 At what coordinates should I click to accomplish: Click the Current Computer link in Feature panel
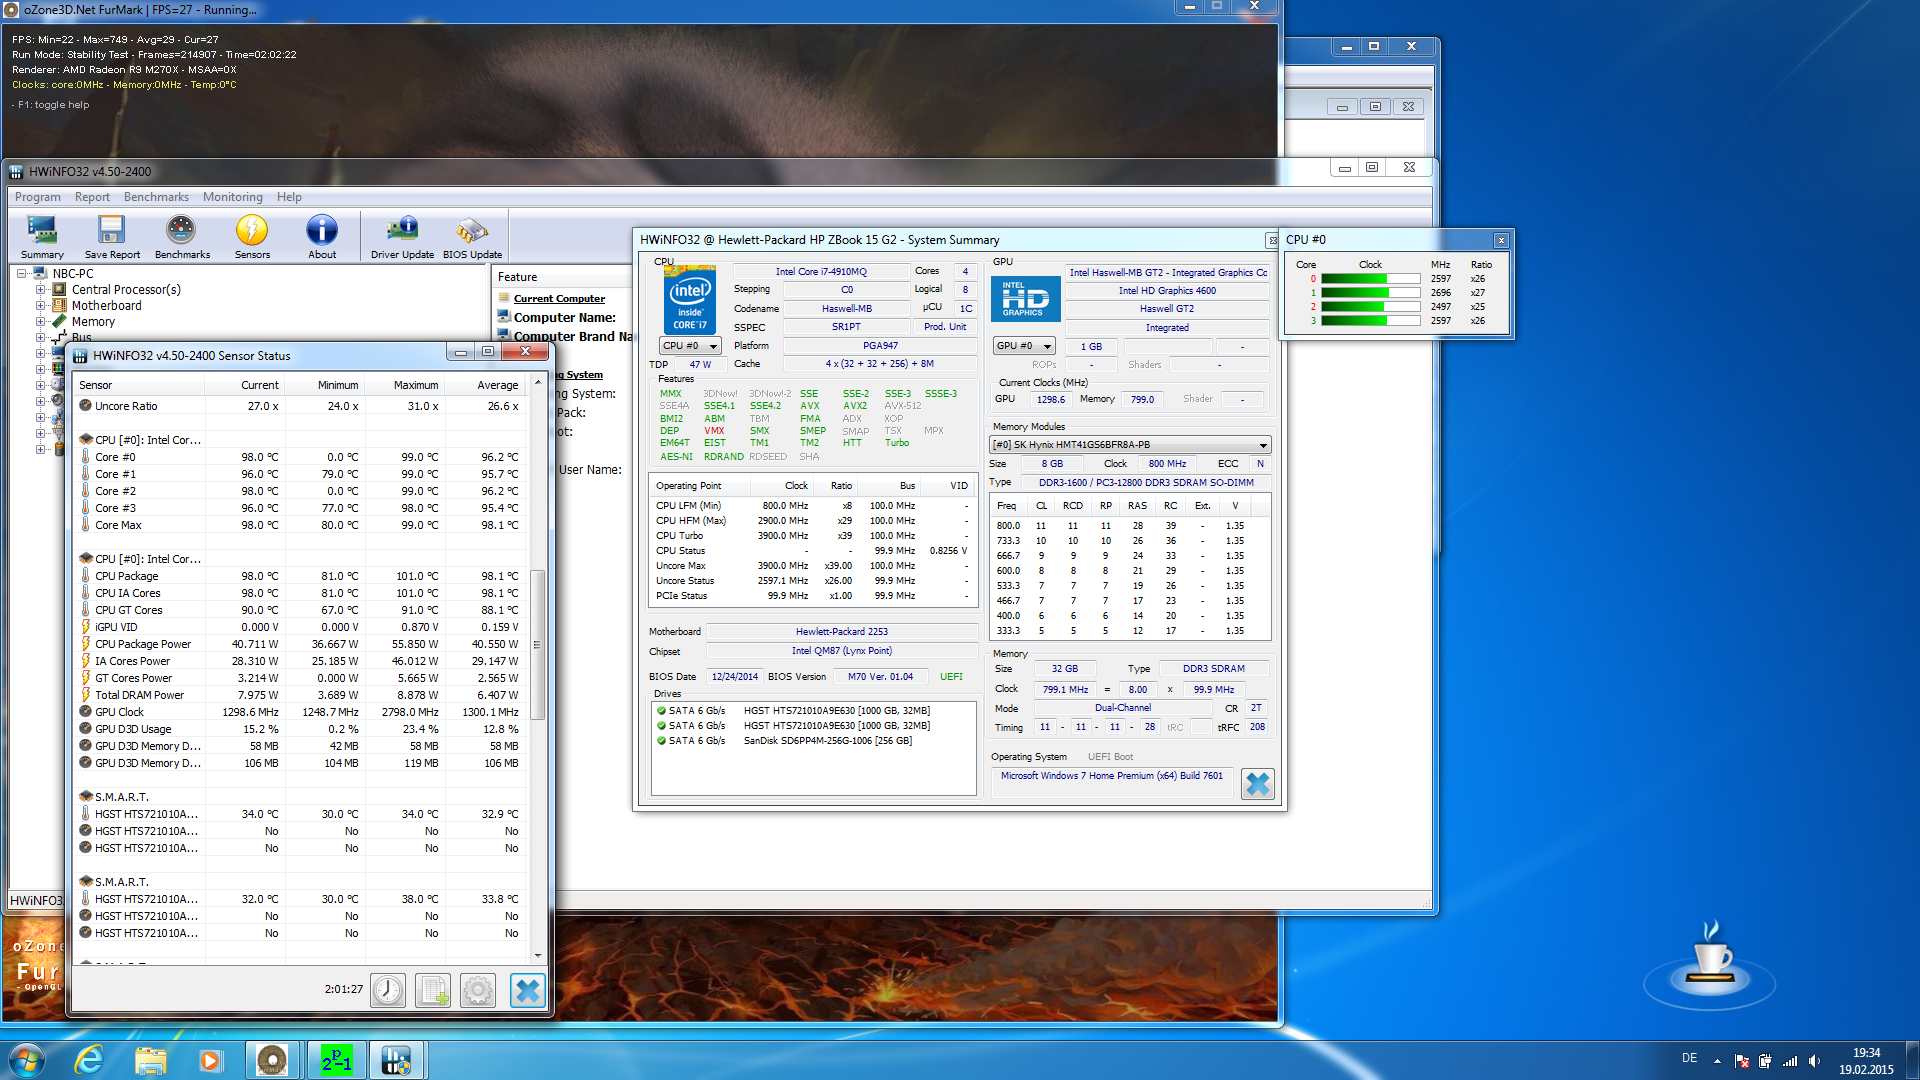559,298
